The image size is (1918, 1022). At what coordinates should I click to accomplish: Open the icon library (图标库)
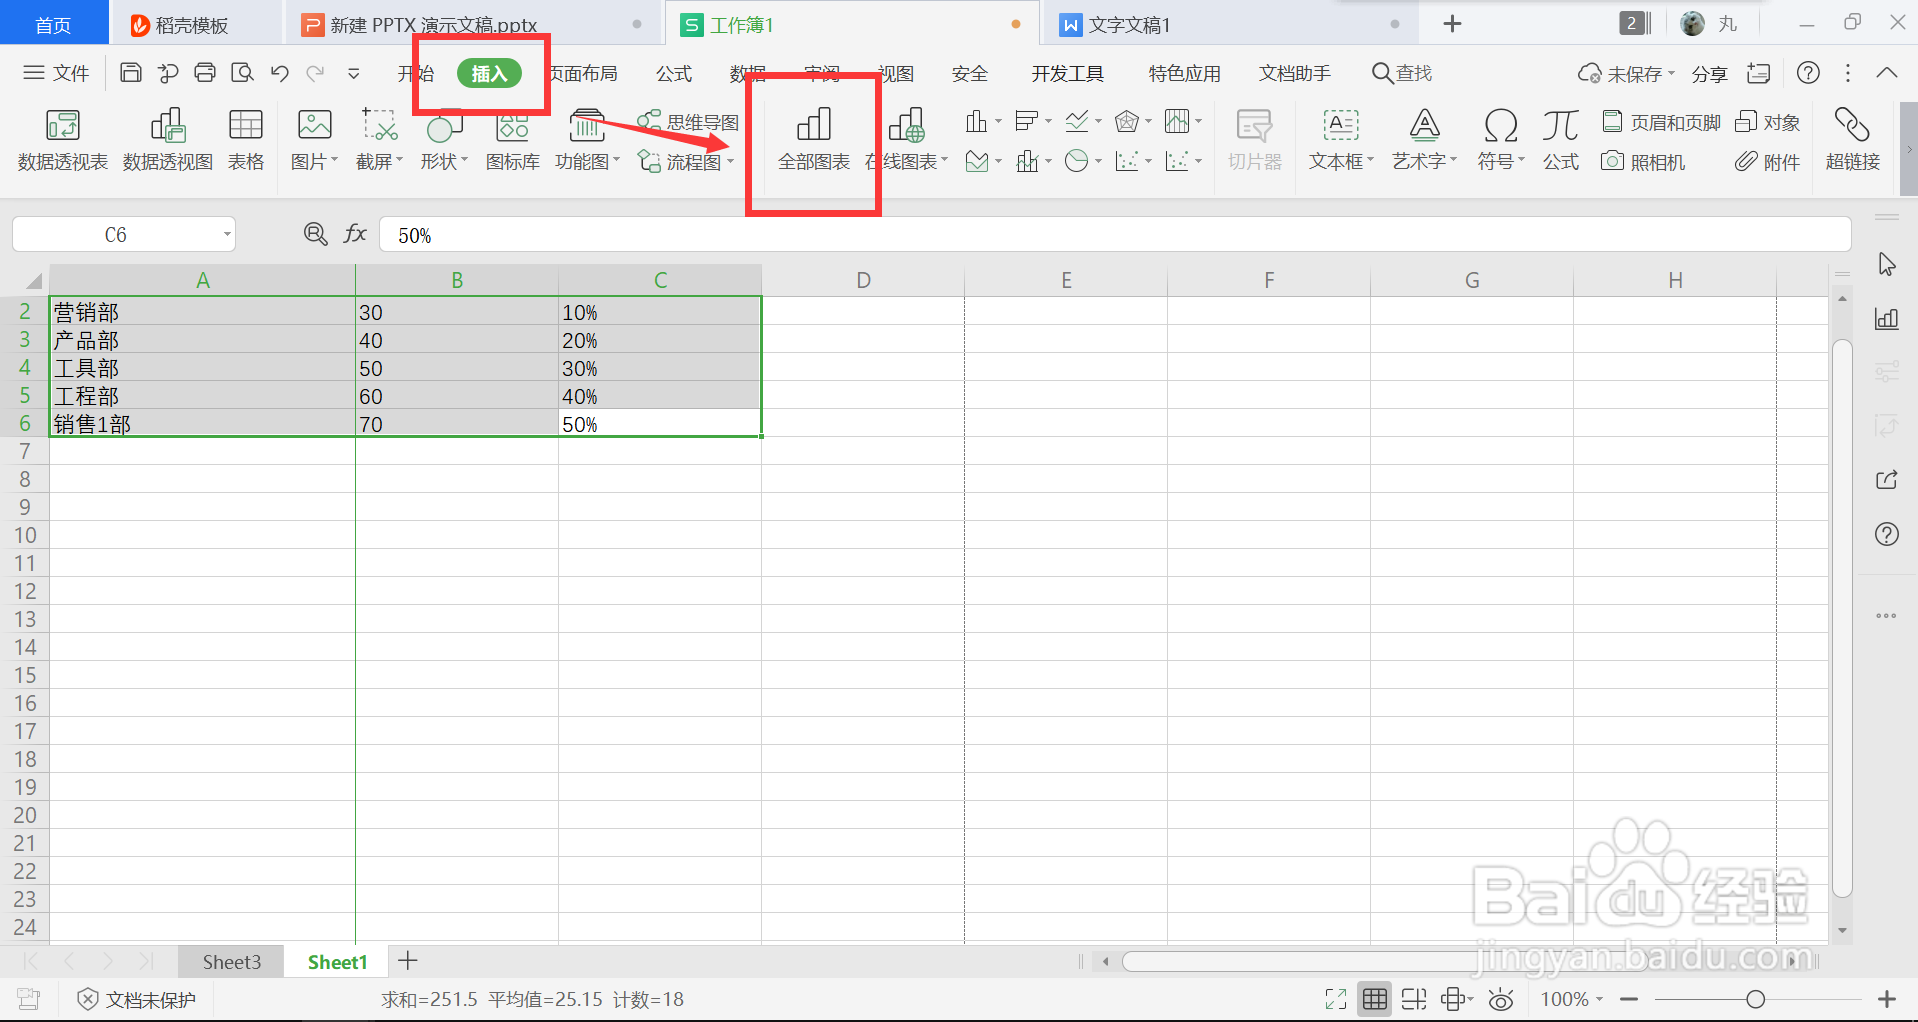[513, 140]
